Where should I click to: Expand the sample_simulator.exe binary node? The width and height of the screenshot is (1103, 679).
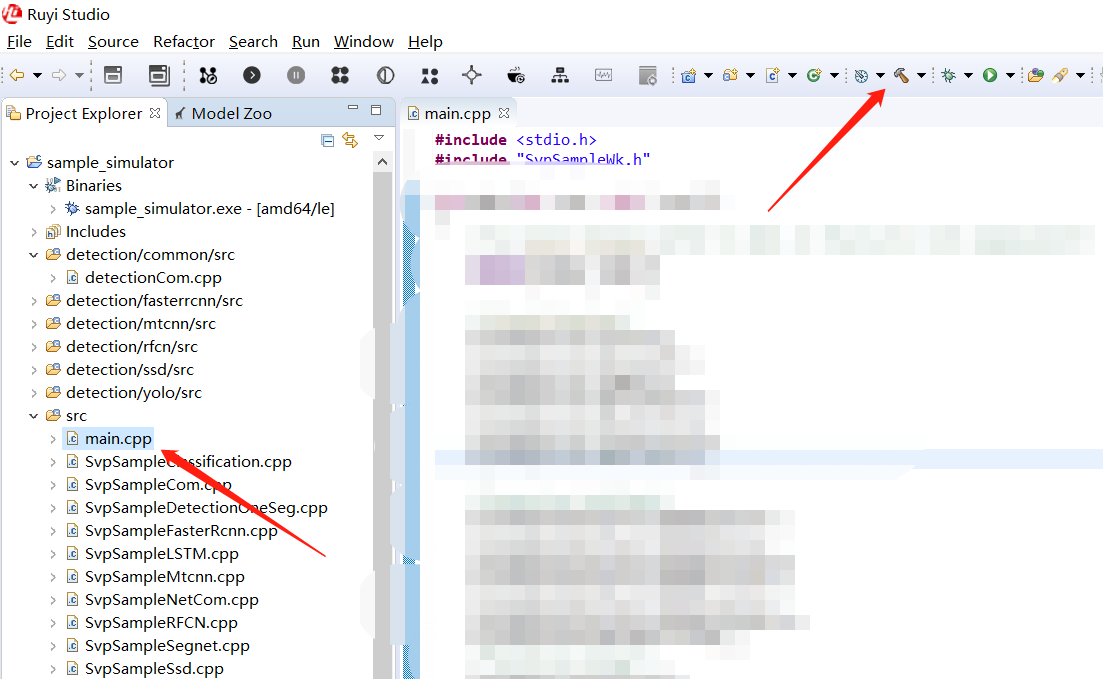point(53,209)
